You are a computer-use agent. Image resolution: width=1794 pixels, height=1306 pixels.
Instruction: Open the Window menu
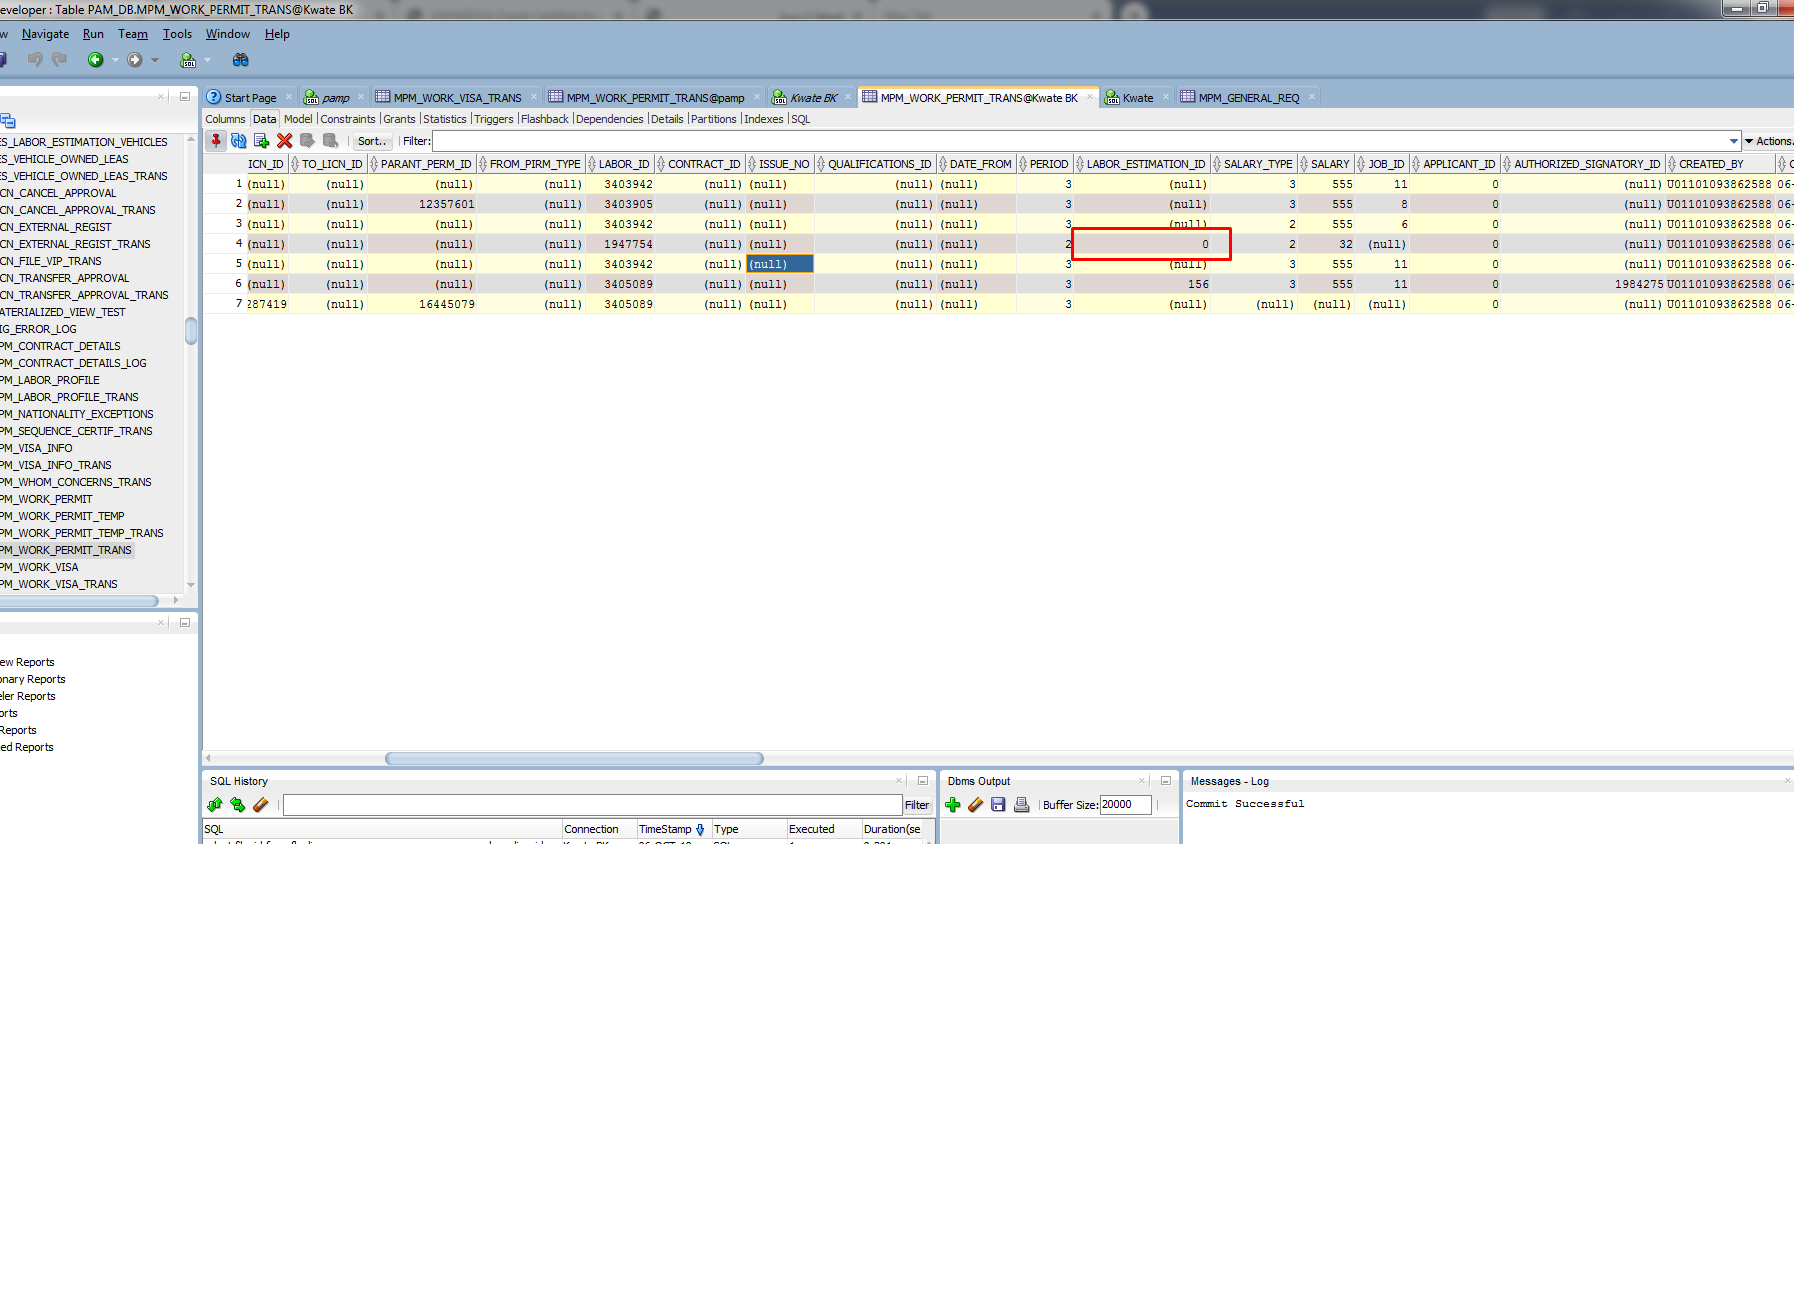click(228, 34)
